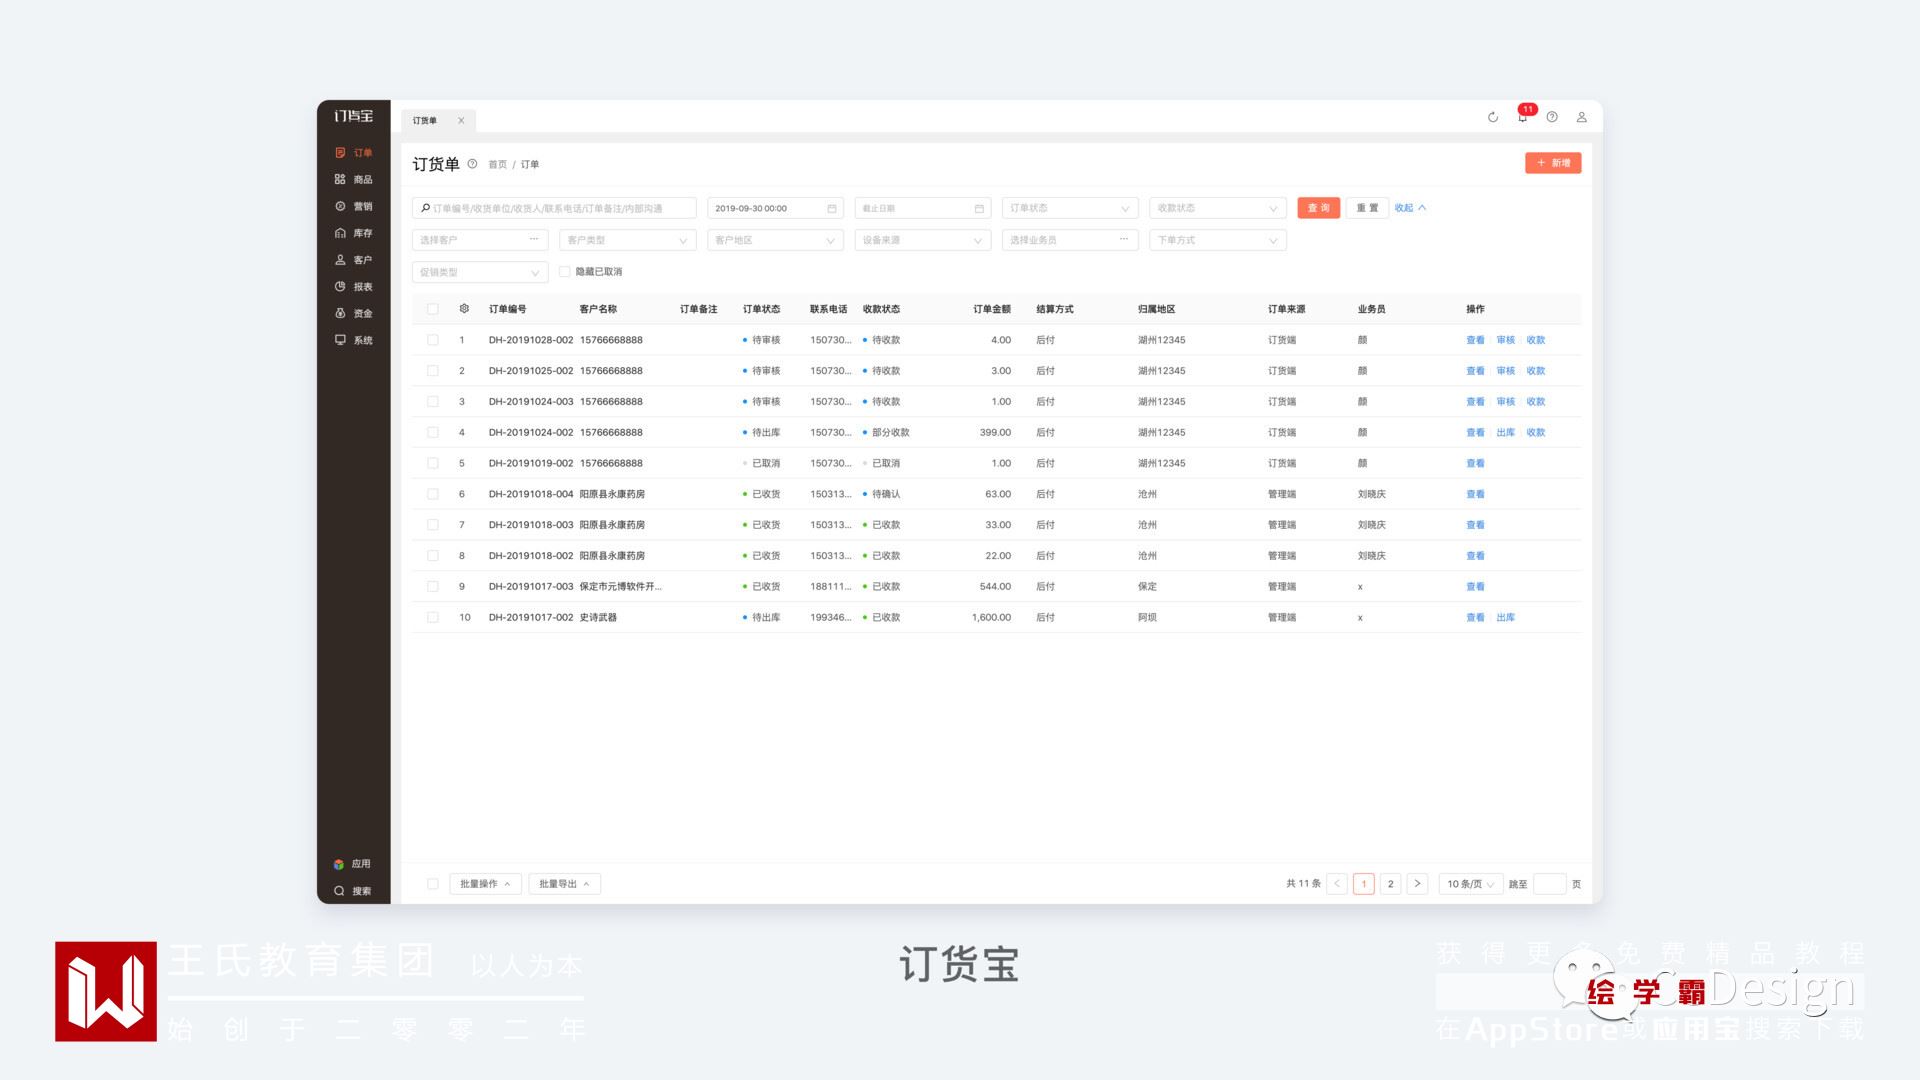The image size is (1920, 1080).
Task: Open 搜索 search at sidebar bottom
Action: [352, 891]
